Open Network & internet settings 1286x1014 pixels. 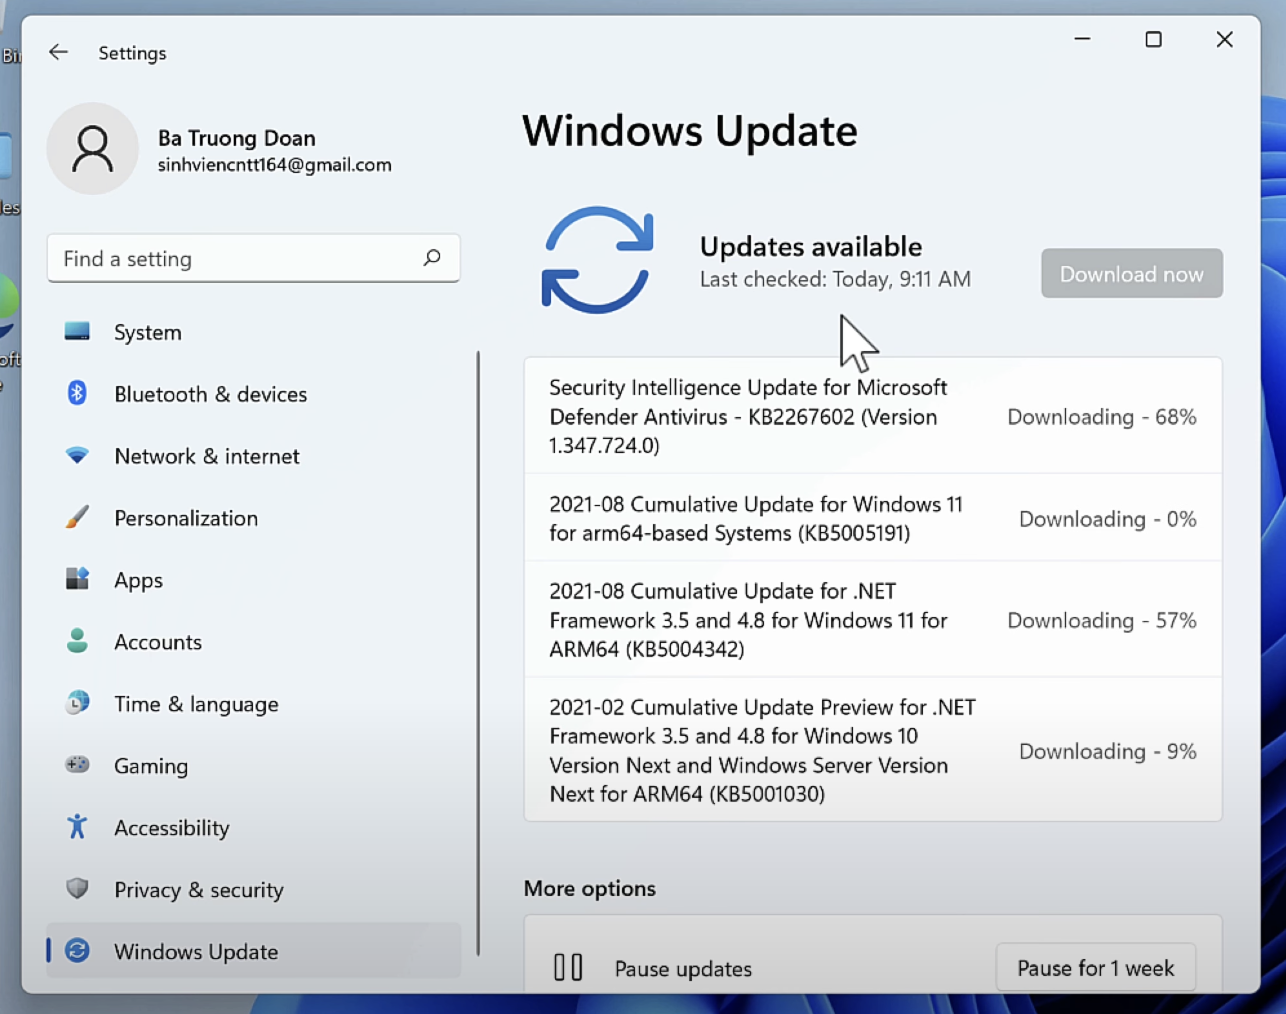[x=253, y=456]
